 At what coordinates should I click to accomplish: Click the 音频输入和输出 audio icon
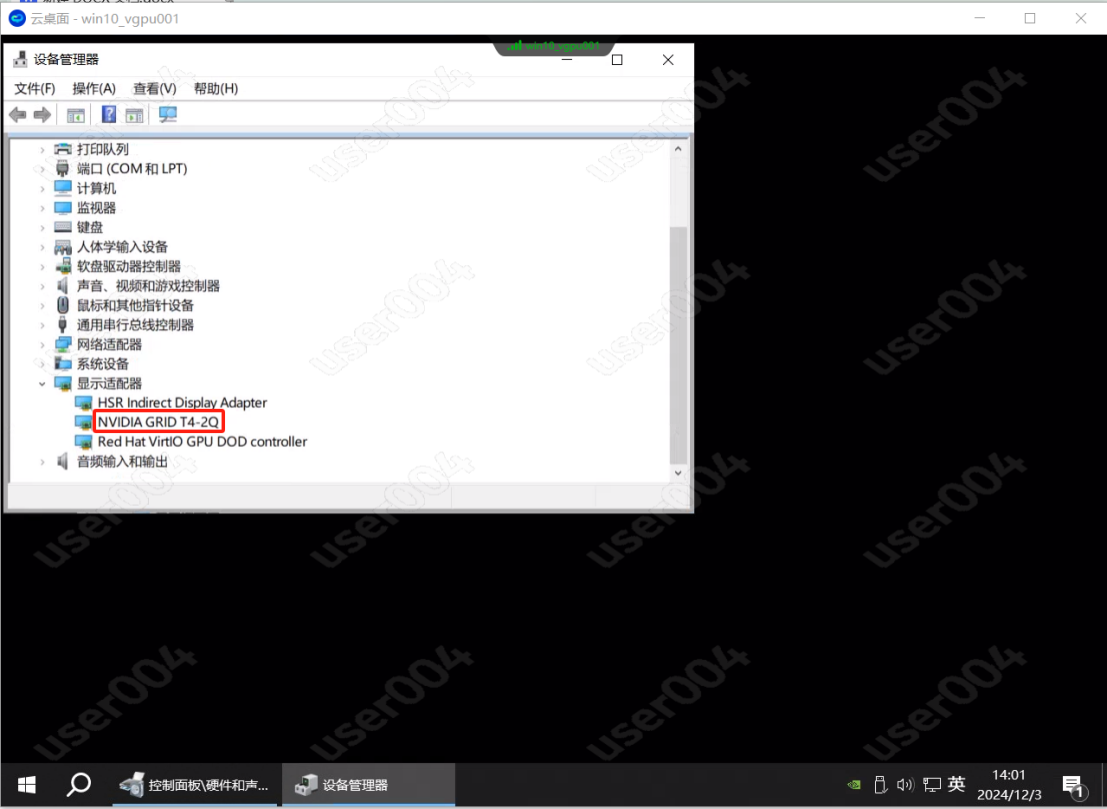[x=63, y=461]
